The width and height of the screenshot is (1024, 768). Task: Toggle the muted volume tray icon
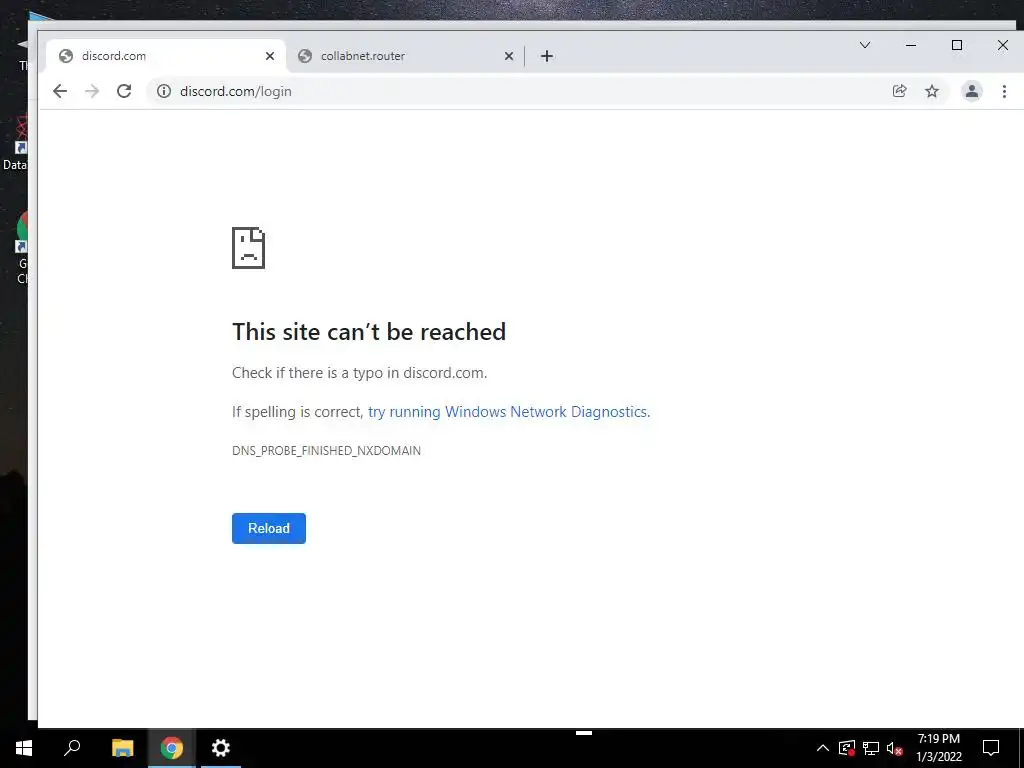[895, 748]
